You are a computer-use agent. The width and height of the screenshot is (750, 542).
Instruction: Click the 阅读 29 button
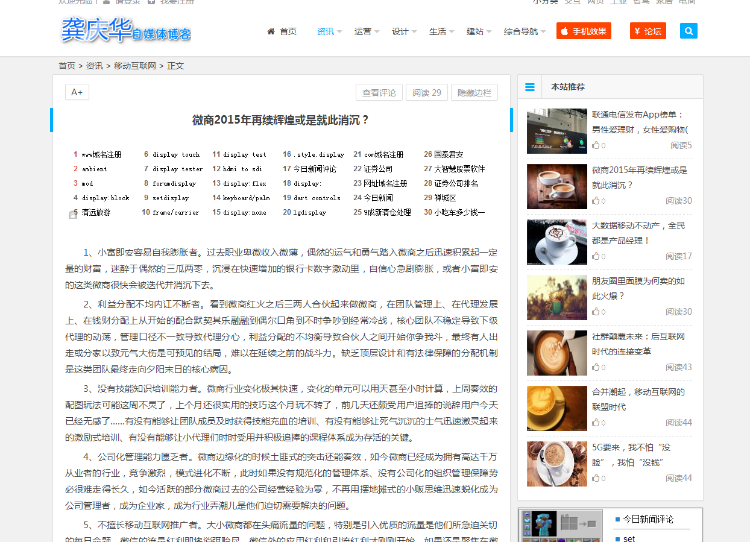pyautogui.click(x=427, y=93)
